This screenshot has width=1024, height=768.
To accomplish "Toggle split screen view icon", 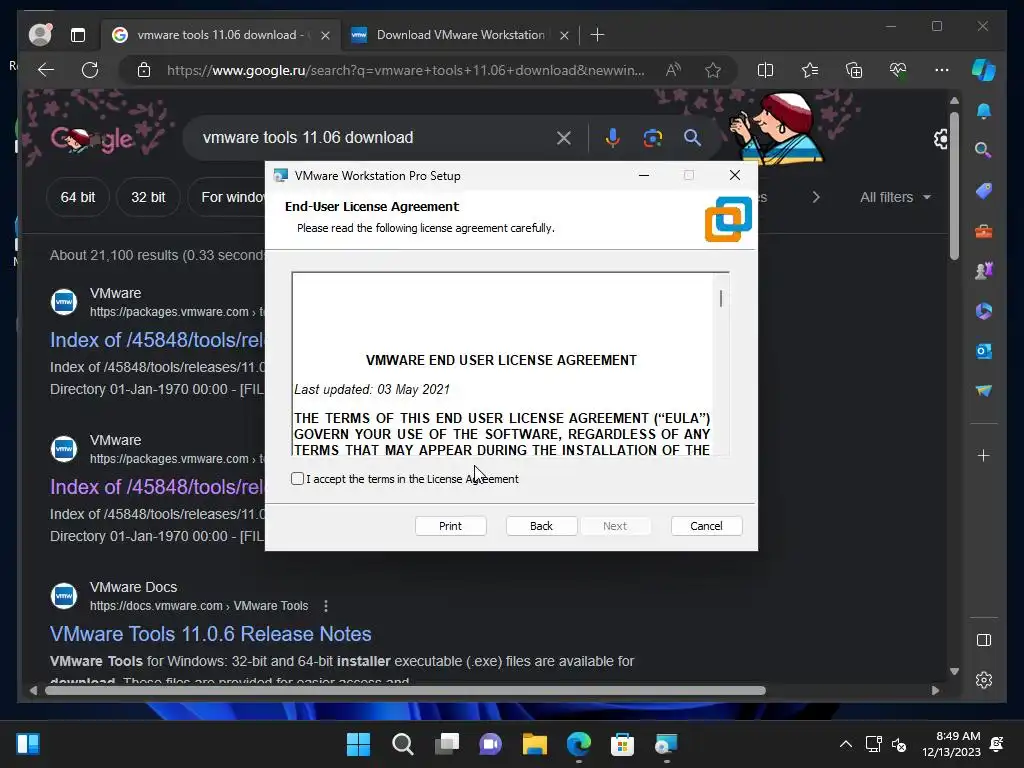I will pyautogui.click(x=765, y=70).
